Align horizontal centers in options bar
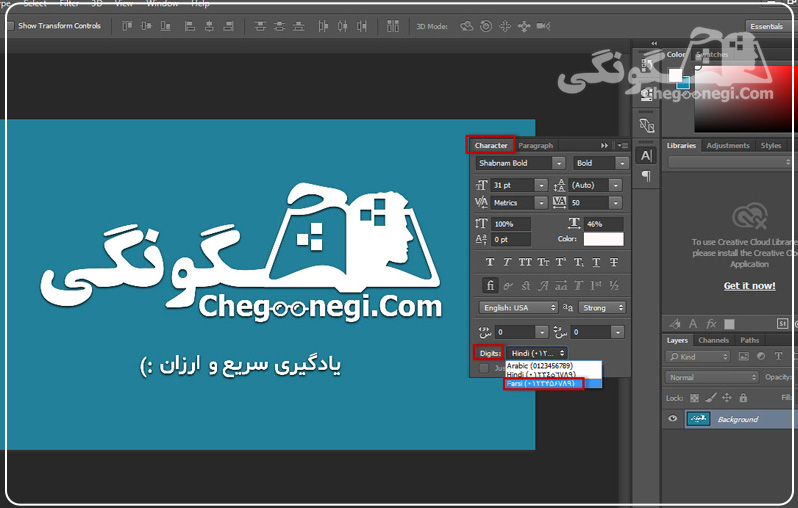798x508 pixels. pyautogui.click(x=209, y=26)
